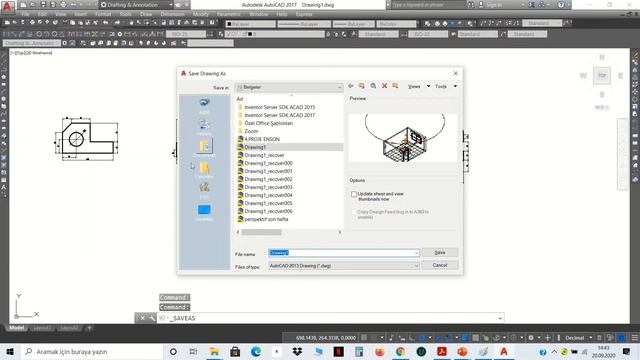Click the Windows taskbar search box

[92, 351]
